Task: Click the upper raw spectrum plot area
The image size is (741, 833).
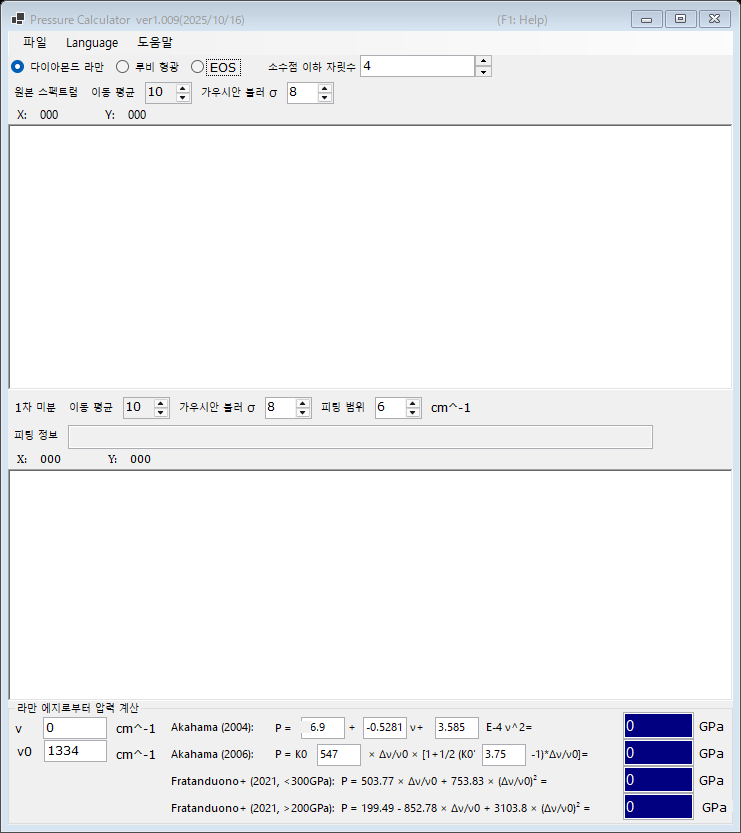Action: pyautogui.click(x=370, y=257)
